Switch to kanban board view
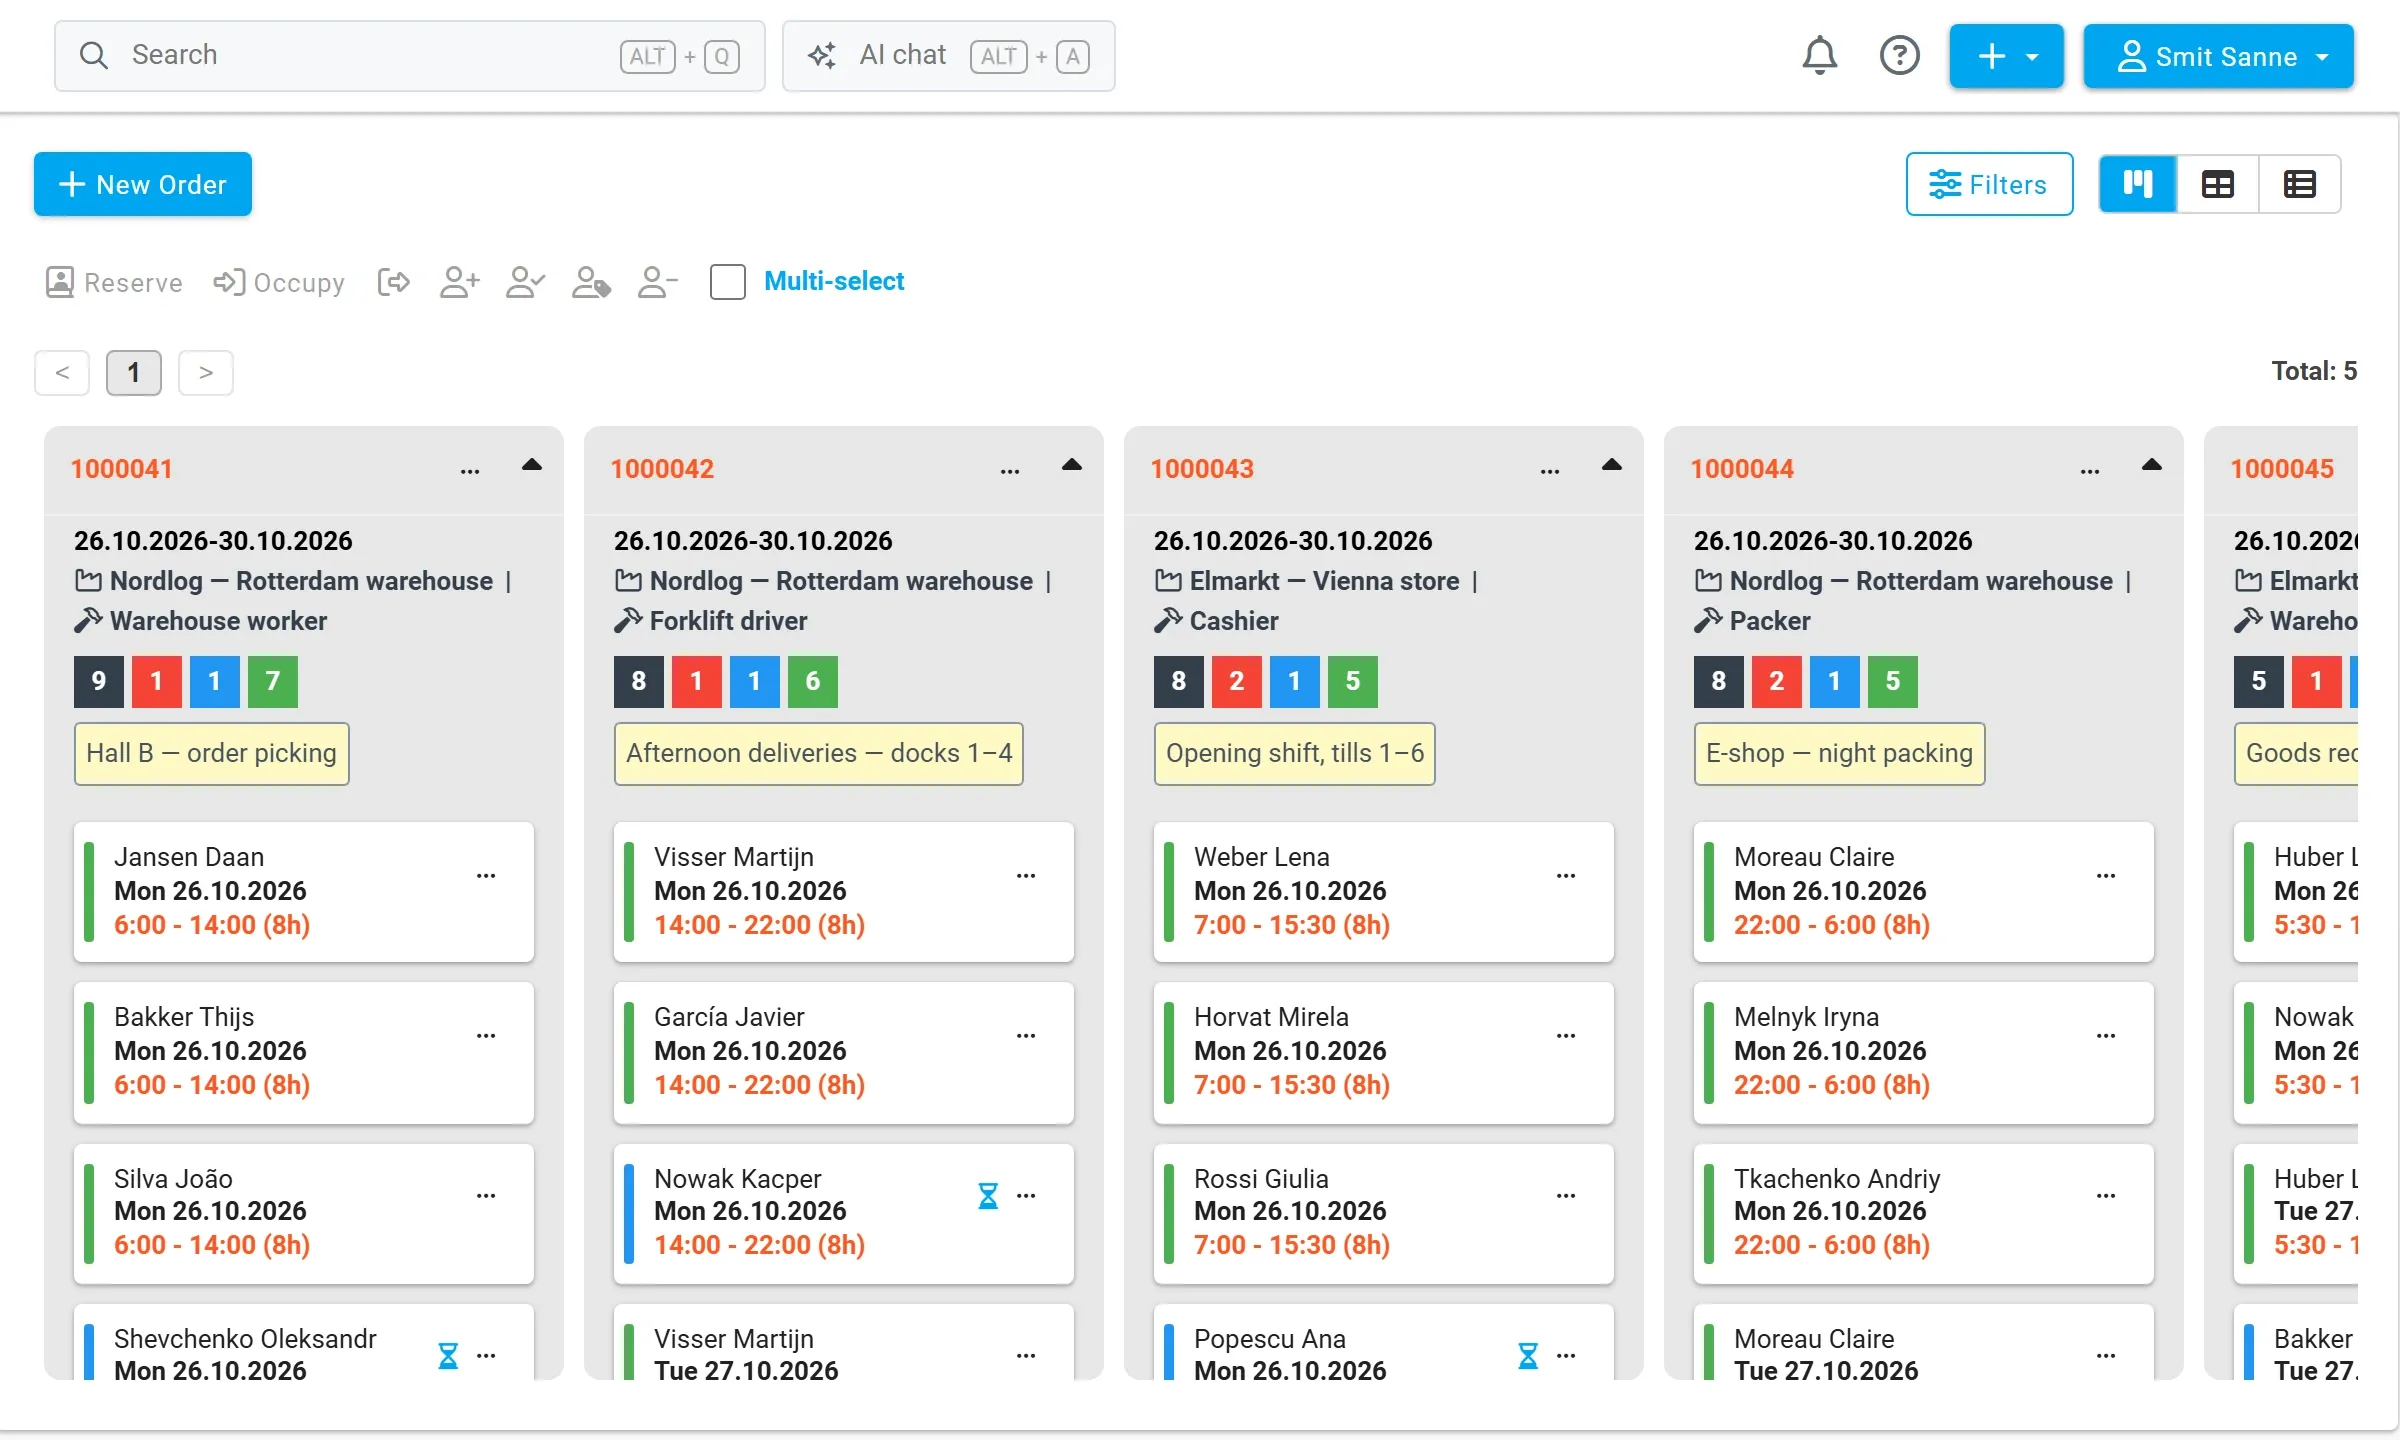The height and width of the screenshot is (1440, 2400). 2137,184
